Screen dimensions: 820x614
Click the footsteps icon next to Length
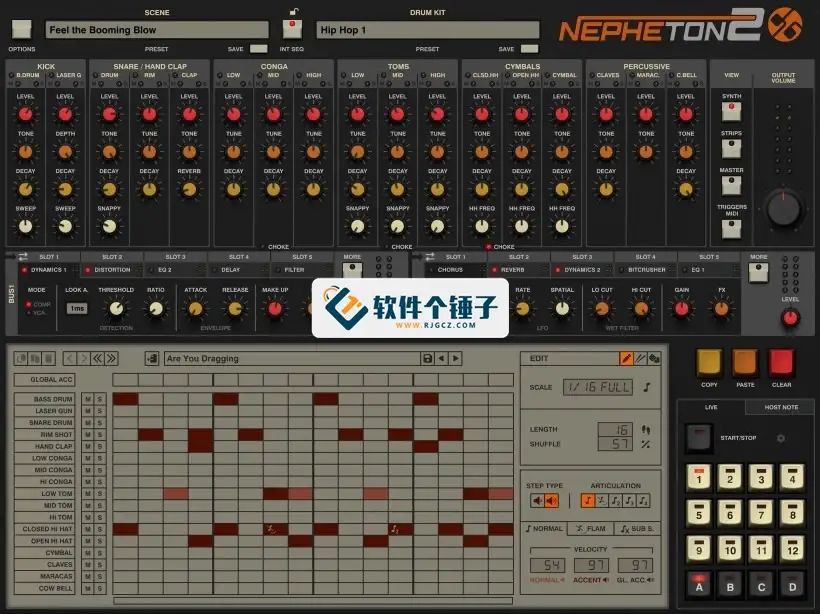tap(645, 429)
